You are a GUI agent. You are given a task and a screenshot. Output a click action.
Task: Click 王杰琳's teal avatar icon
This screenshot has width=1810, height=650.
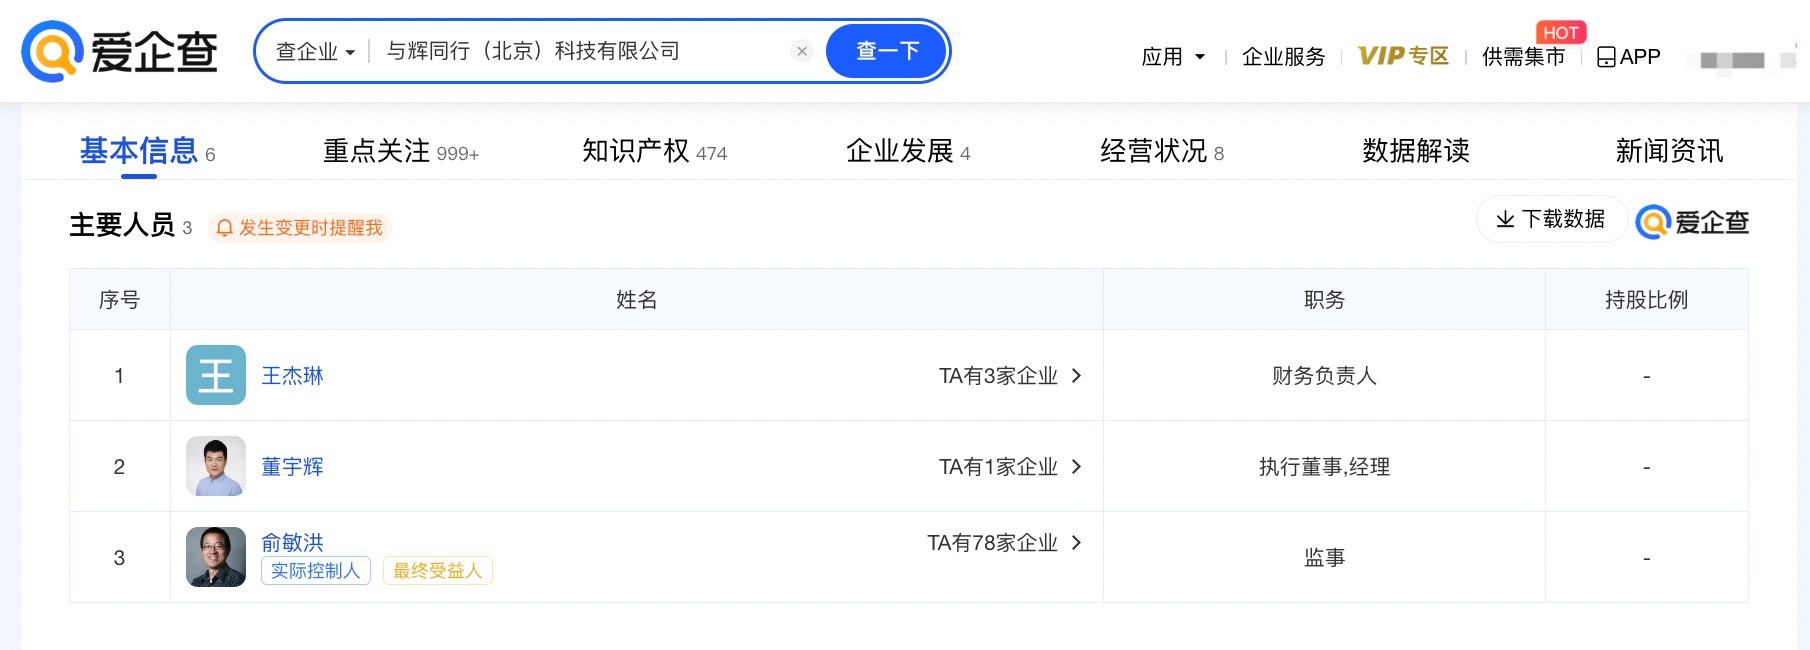(216, 375)
